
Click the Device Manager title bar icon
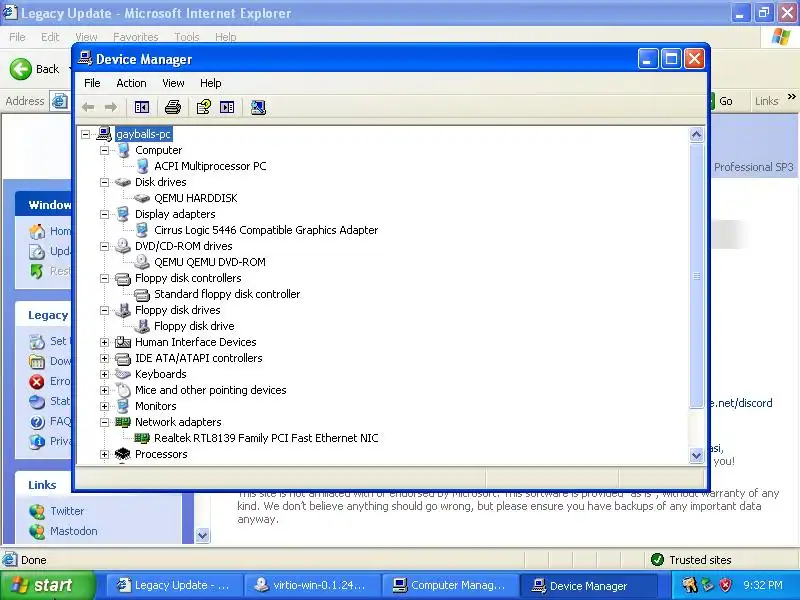85,59
